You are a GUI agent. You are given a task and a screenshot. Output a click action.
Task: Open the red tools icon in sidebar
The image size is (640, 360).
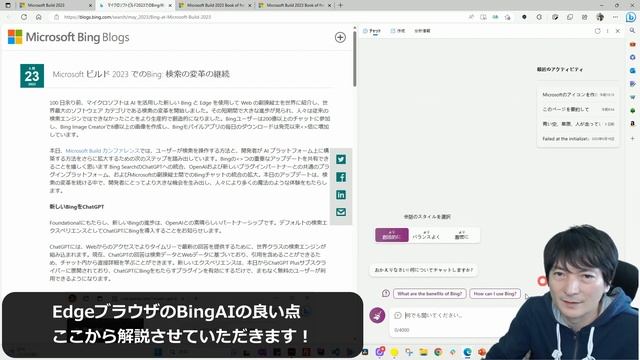click(632, 44)
